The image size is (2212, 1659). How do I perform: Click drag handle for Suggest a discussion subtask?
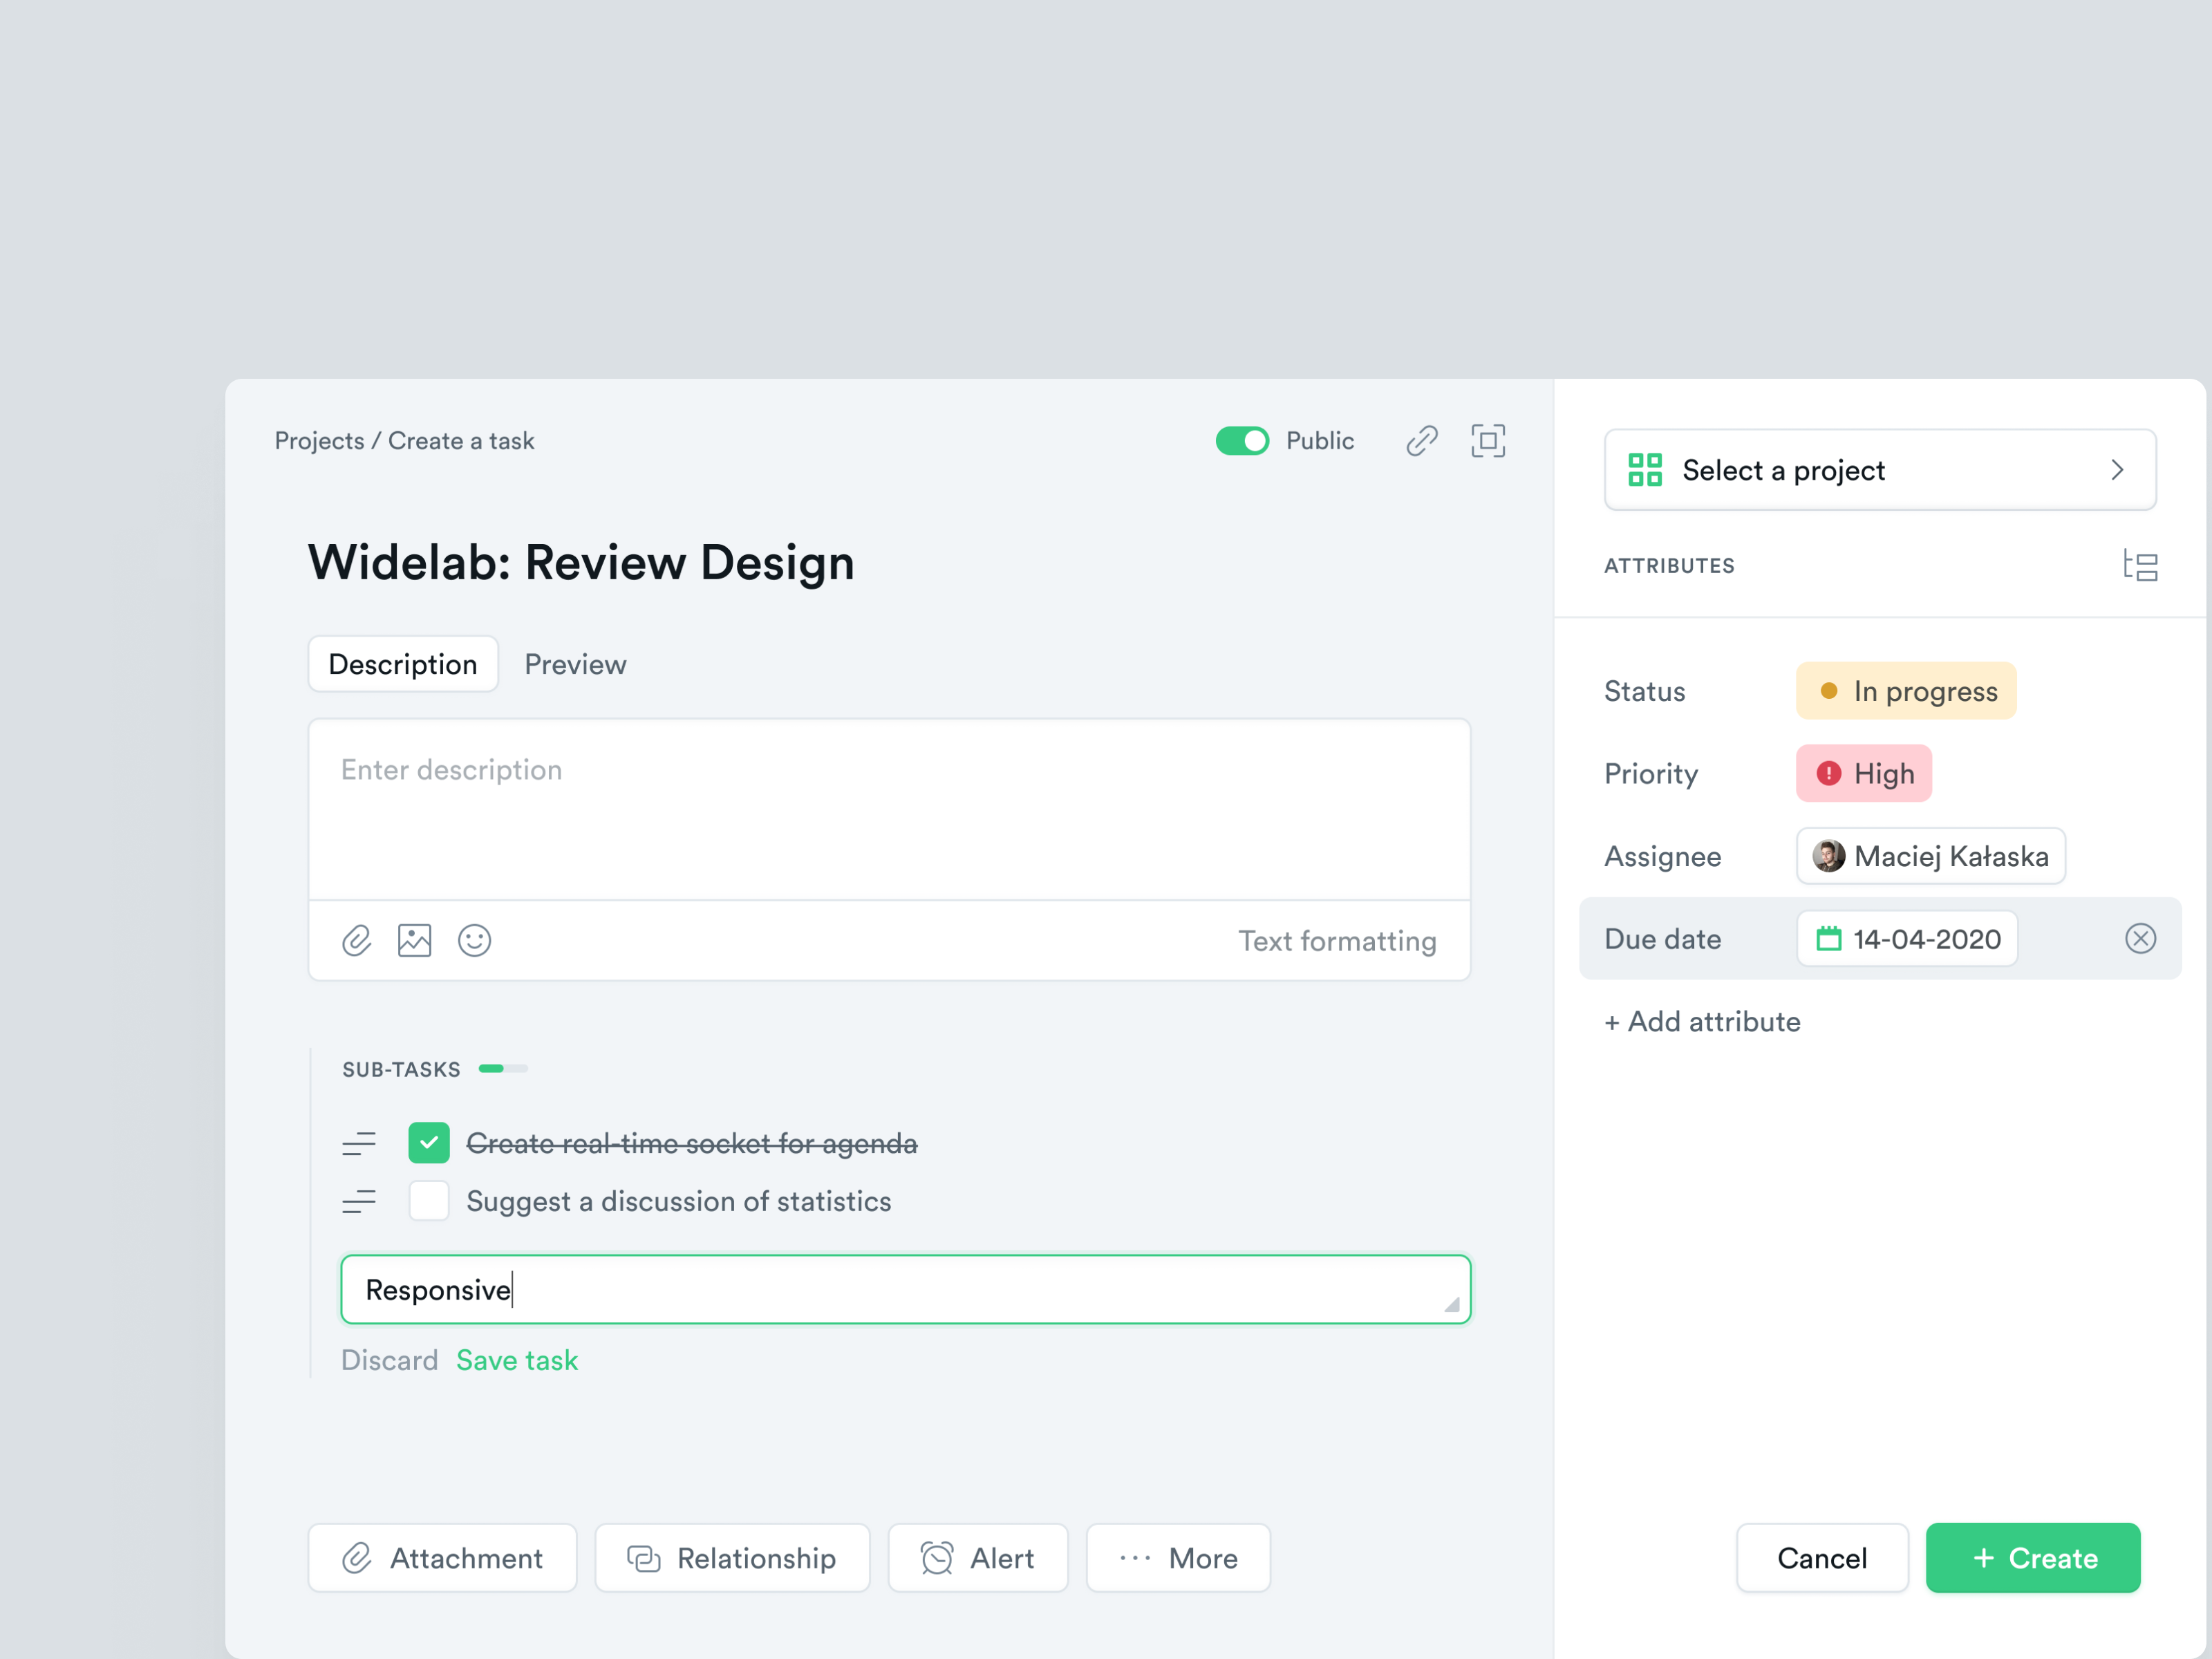[358, 1201]
